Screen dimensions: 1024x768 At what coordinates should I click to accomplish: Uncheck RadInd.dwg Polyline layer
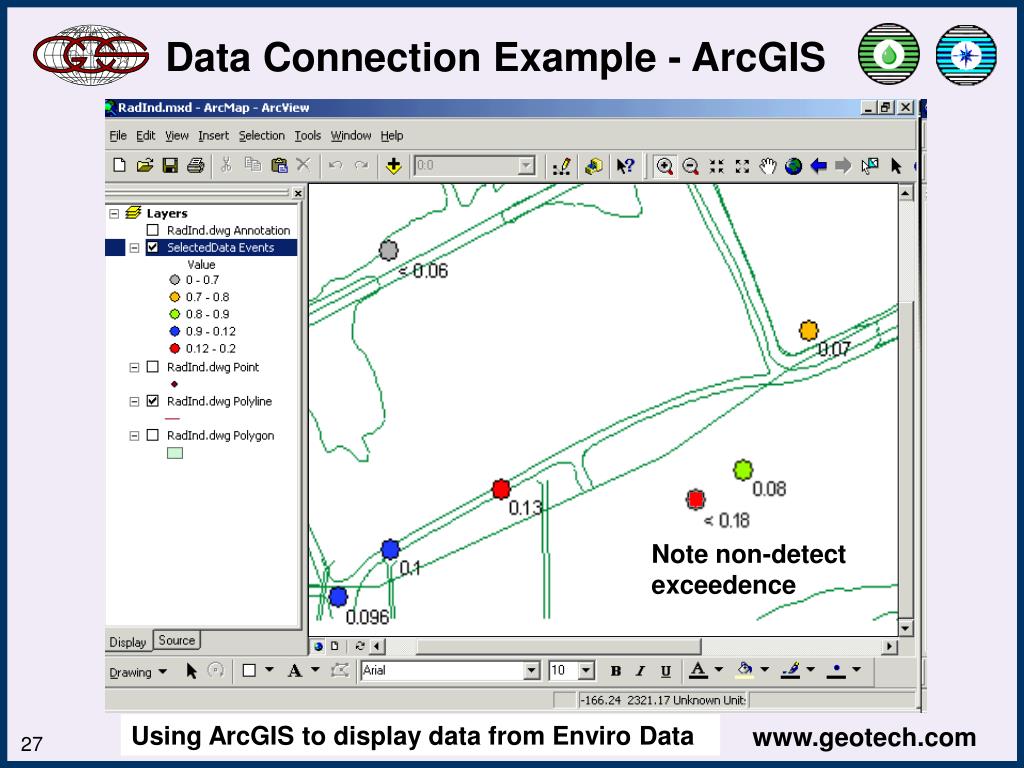(153, 400)
